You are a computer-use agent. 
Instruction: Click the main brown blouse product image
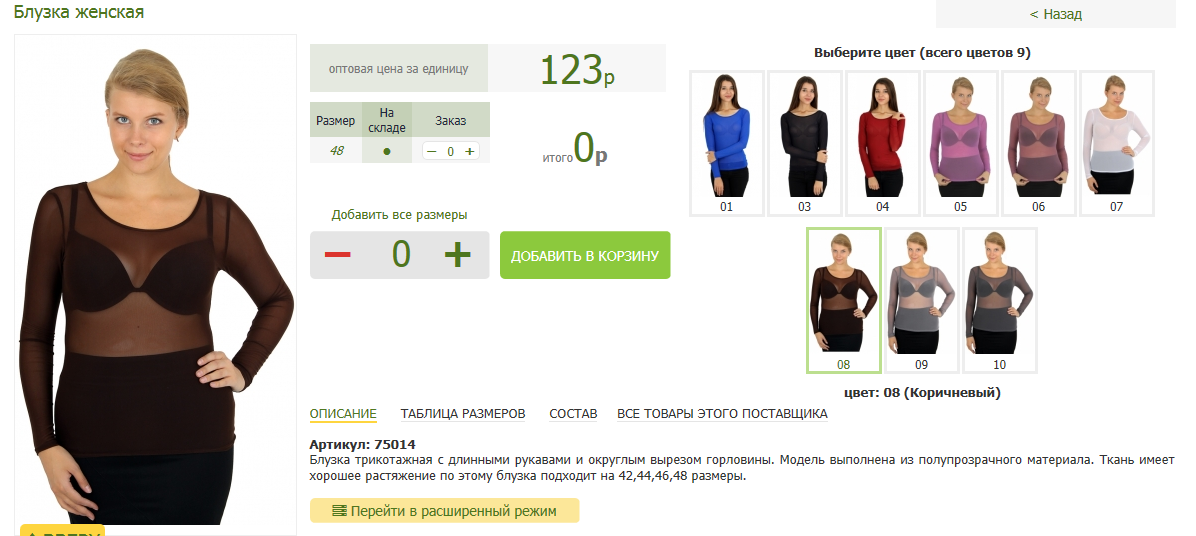(x=156, y=284)
